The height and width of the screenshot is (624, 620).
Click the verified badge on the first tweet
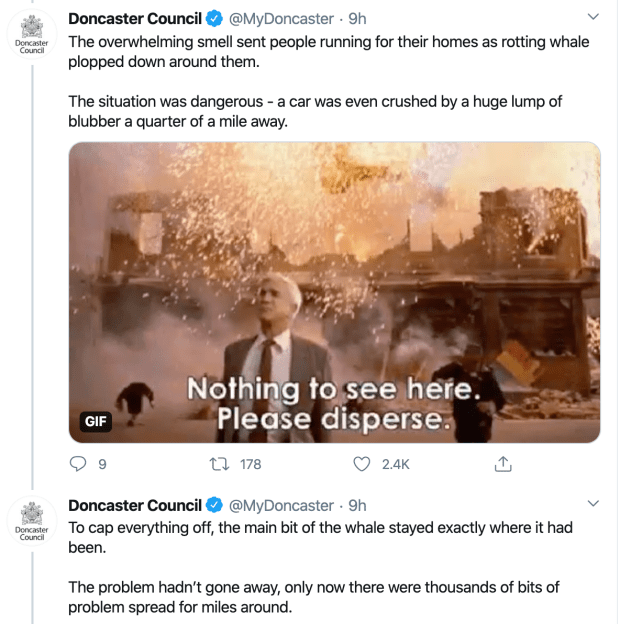[x=213, y=19]
